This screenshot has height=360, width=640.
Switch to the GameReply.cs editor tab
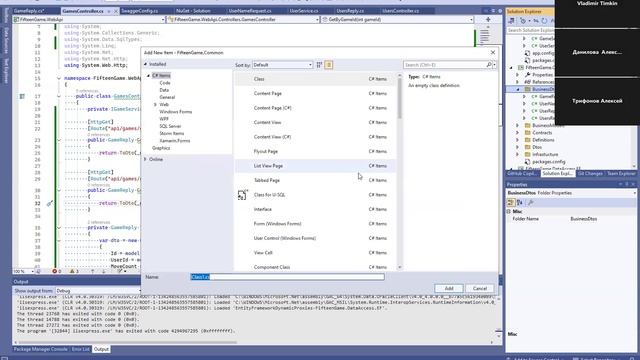pyautogui.click(x=29, y=11)
